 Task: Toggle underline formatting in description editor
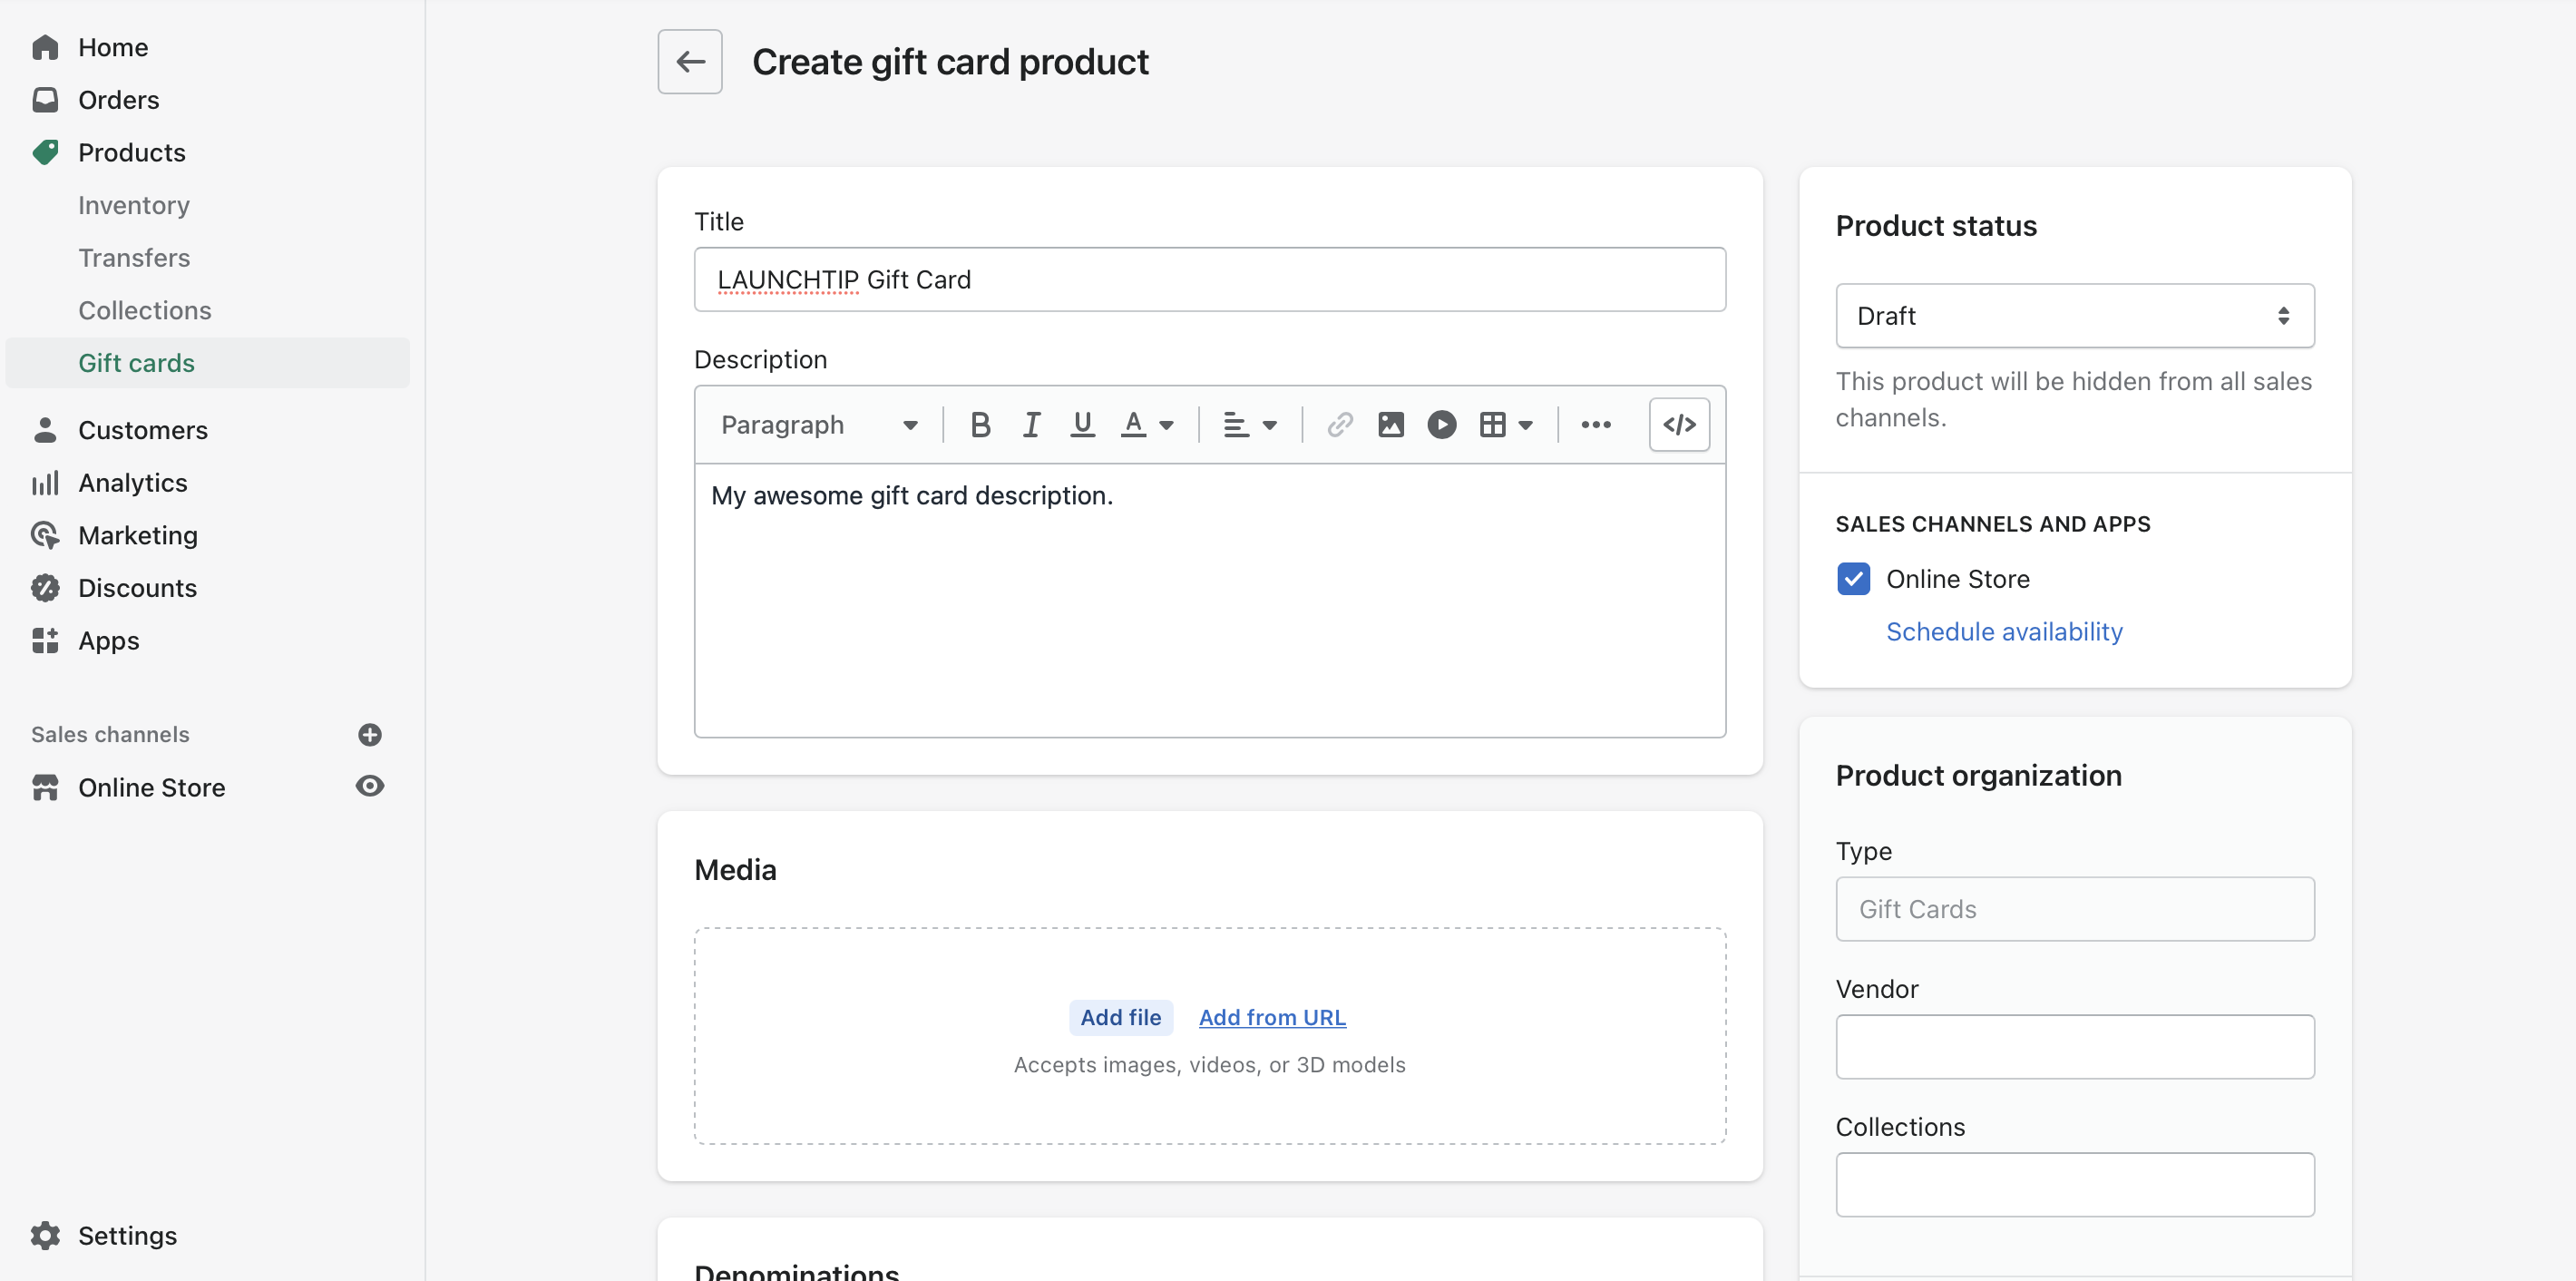click(1082, 425)
